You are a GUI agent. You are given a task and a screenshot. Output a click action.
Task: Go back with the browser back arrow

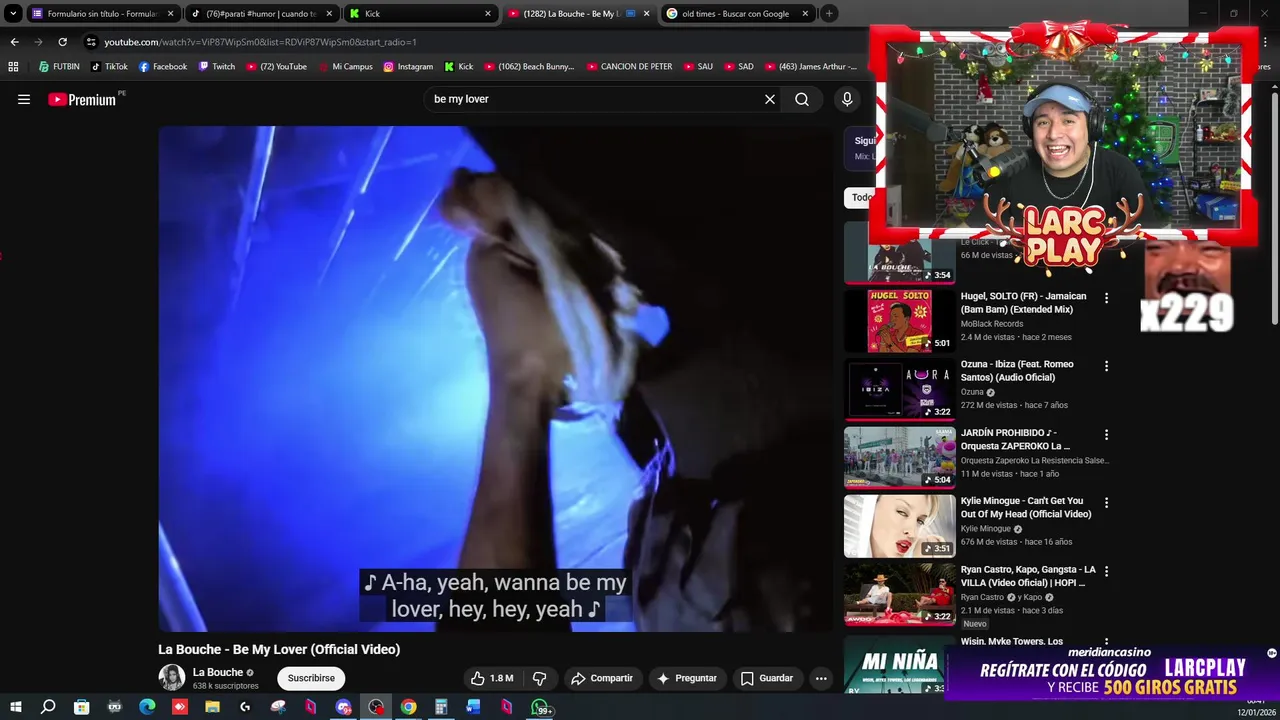pyautogui.click(x=14, y=42)
